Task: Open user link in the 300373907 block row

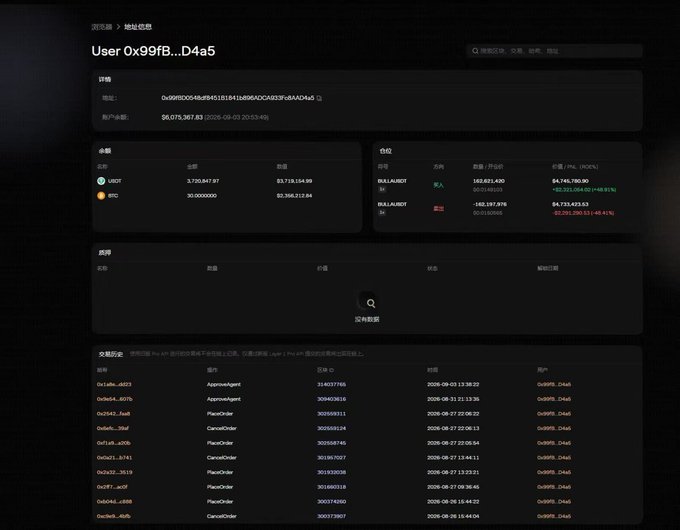Action: point(554,517)
